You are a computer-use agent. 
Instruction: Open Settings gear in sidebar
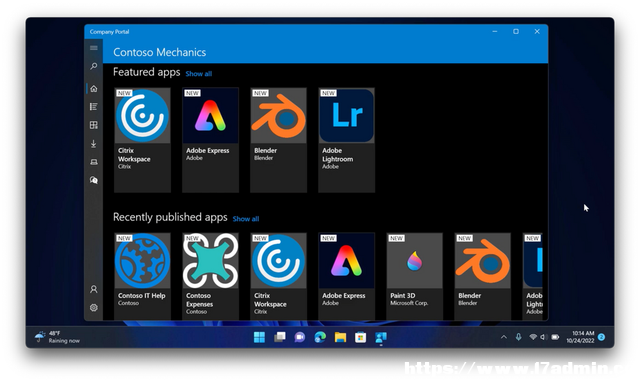(x=93, y=308)
